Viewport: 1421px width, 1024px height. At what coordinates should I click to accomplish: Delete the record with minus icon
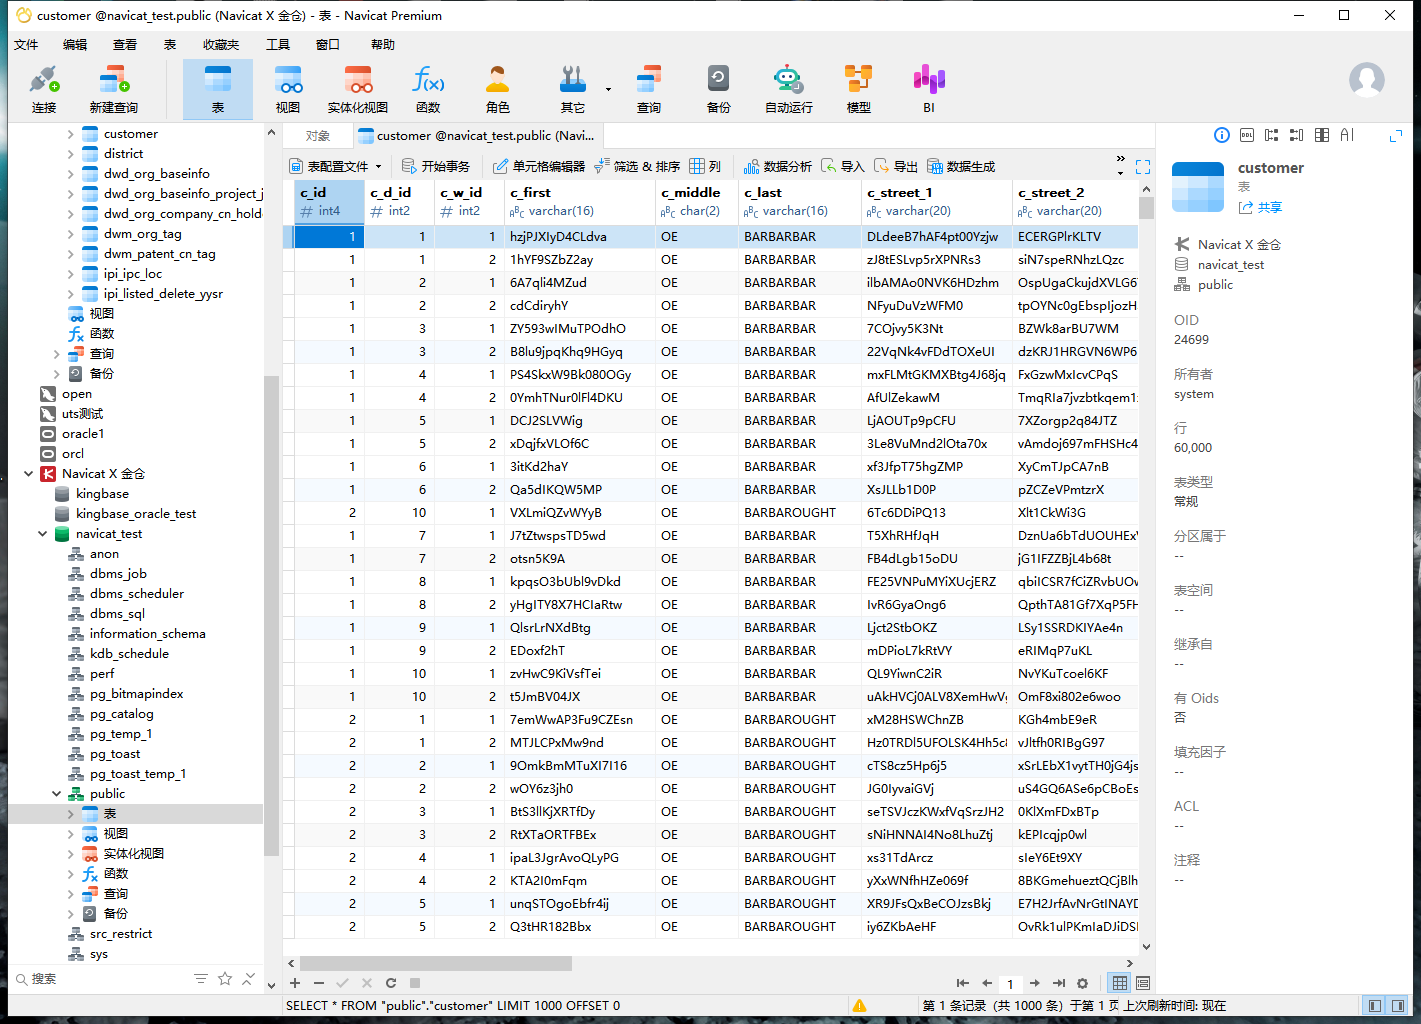point(319,983)
